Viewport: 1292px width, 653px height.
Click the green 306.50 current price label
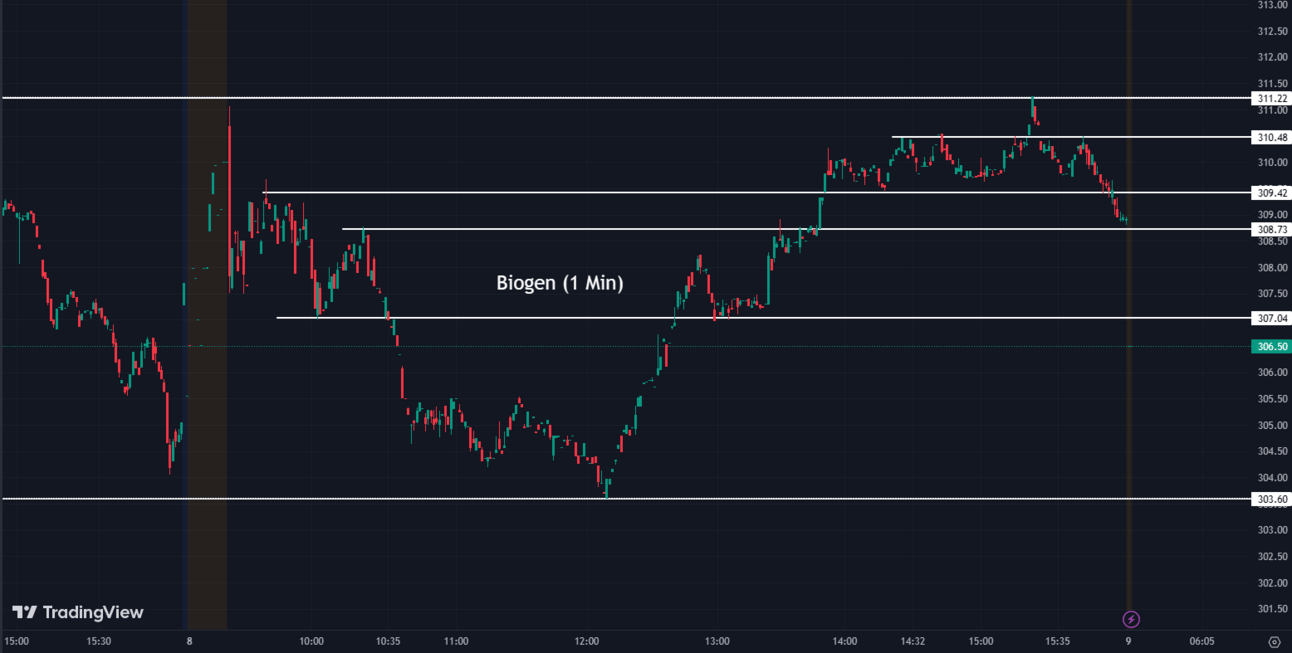tap(1271, 346)
